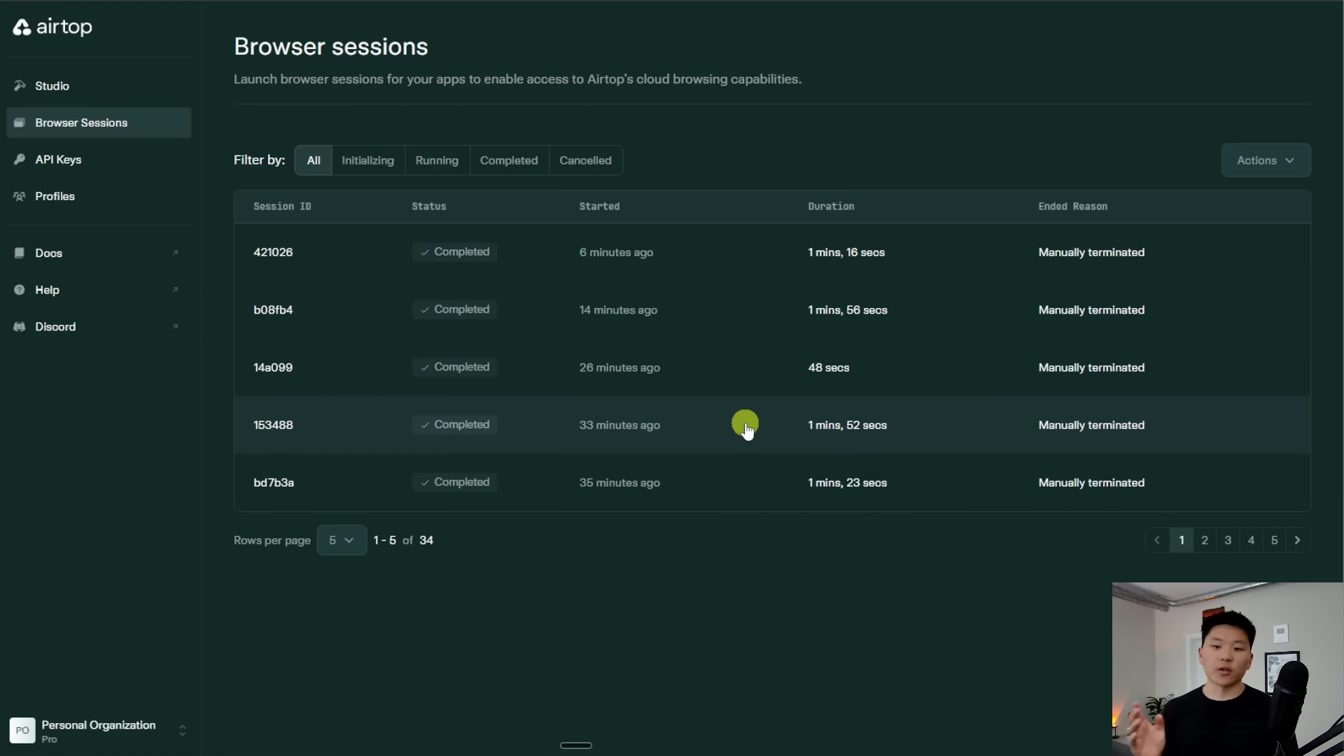Go to next page arrow
Image resolution: width=1344 pixels, height=756 pixels.
(x=1298, y=540)
